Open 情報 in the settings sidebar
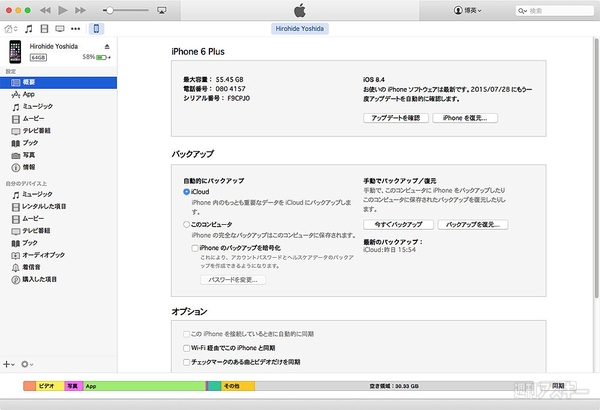The image size is (600, 410). [59, 167]
